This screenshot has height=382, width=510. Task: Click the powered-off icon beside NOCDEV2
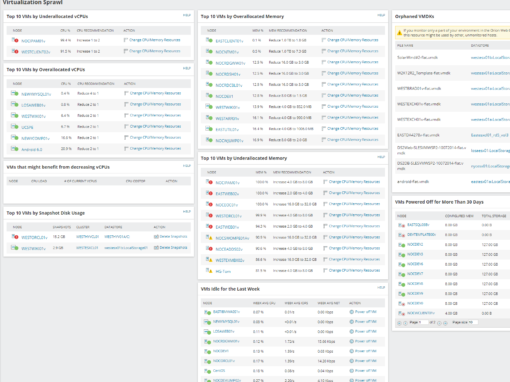click(x=402, y=245)
